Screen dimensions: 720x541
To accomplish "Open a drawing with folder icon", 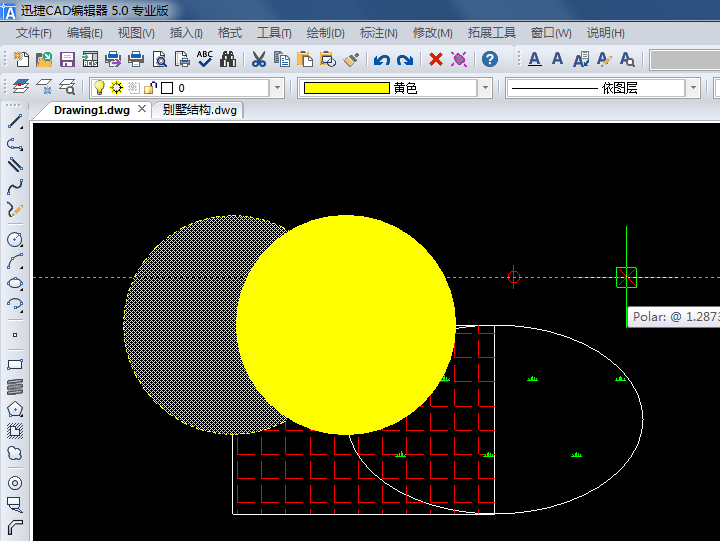I will [44, 59].
